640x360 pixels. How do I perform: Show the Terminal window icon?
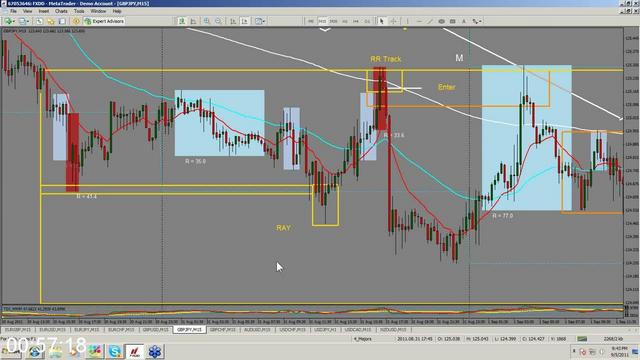[x=62, y=21]
